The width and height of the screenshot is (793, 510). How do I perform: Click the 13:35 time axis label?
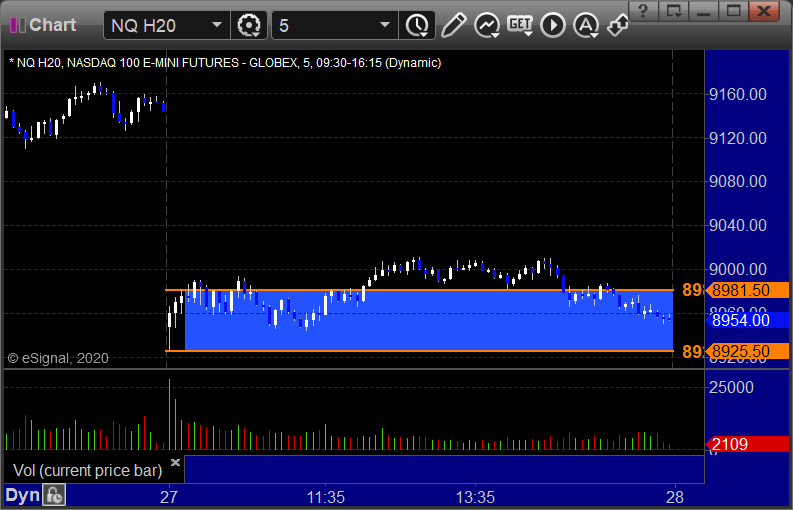pos(475,497)
